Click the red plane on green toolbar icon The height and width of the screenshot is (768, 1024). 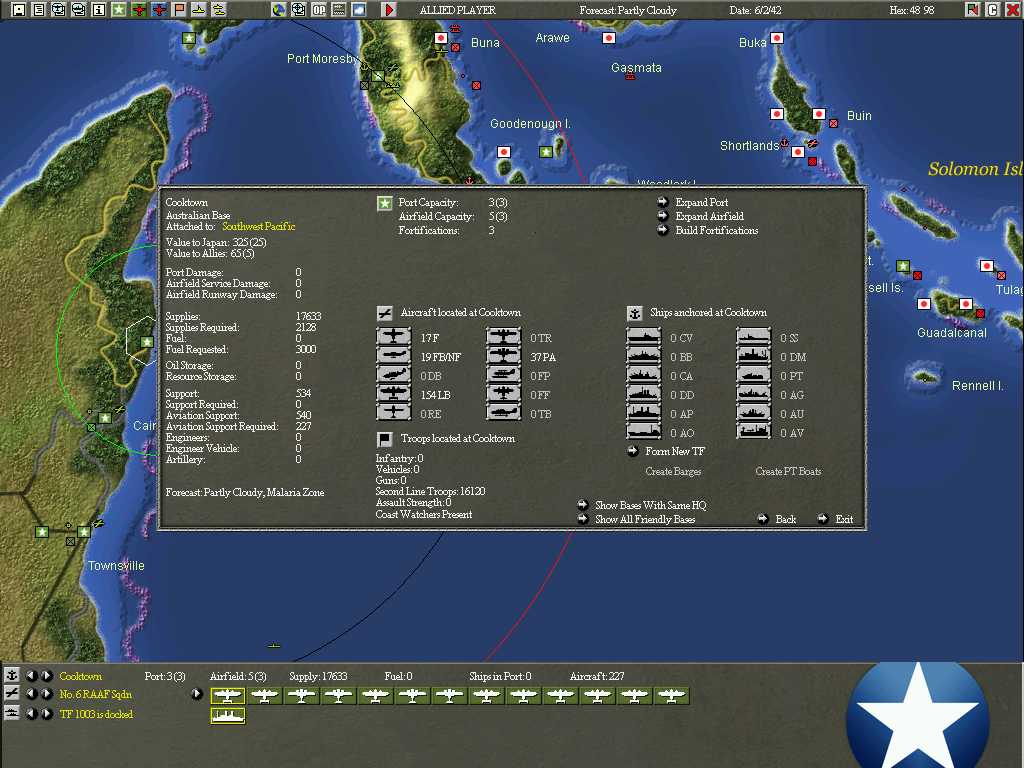pyautogui.click(x=139, y=10)
